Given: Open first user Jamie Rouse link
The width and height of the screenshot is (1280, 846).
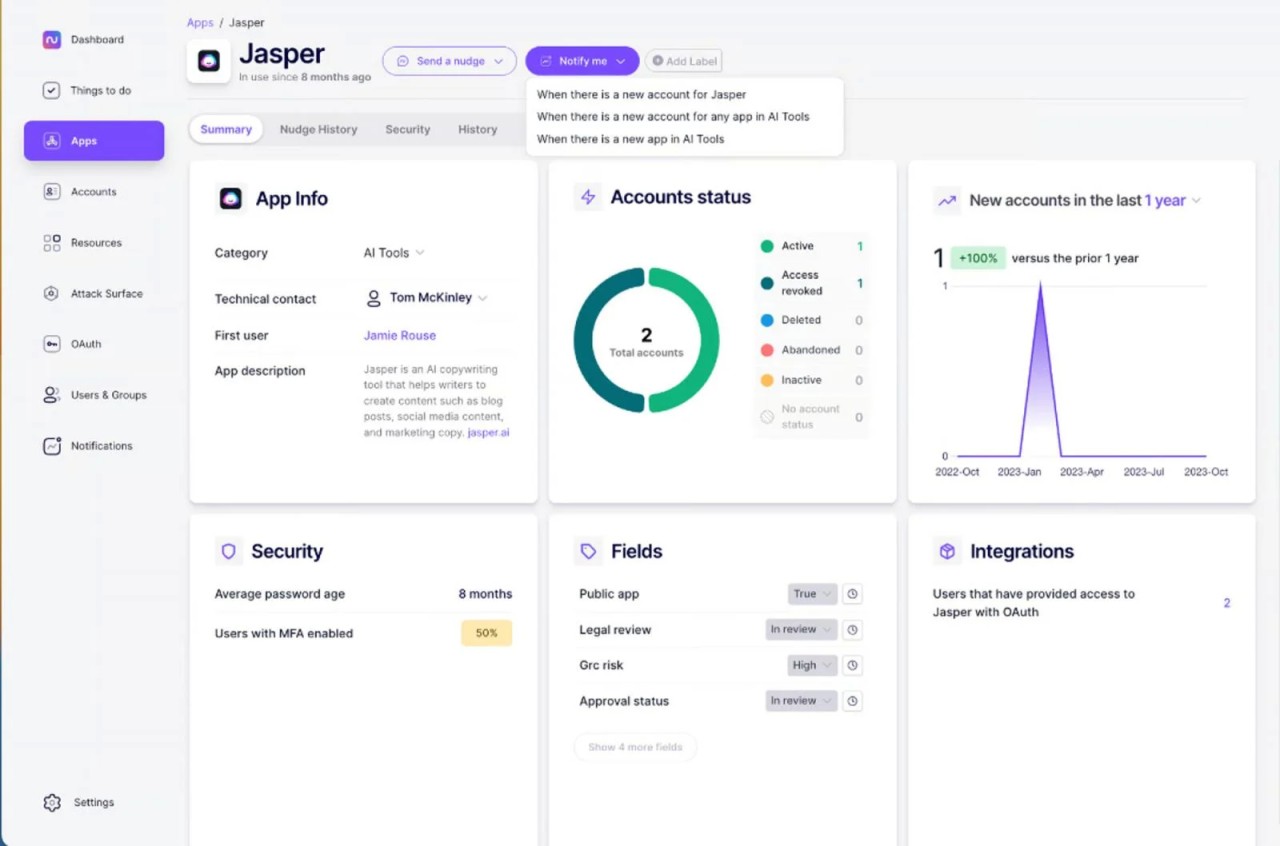Looking at the screenshot, I should 400,336.
